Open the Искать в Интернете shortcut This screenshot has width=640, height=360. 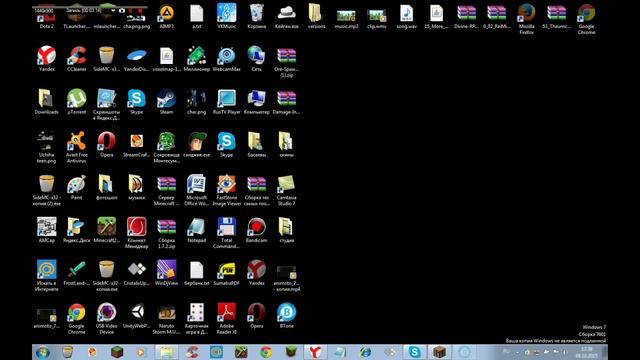47,276
